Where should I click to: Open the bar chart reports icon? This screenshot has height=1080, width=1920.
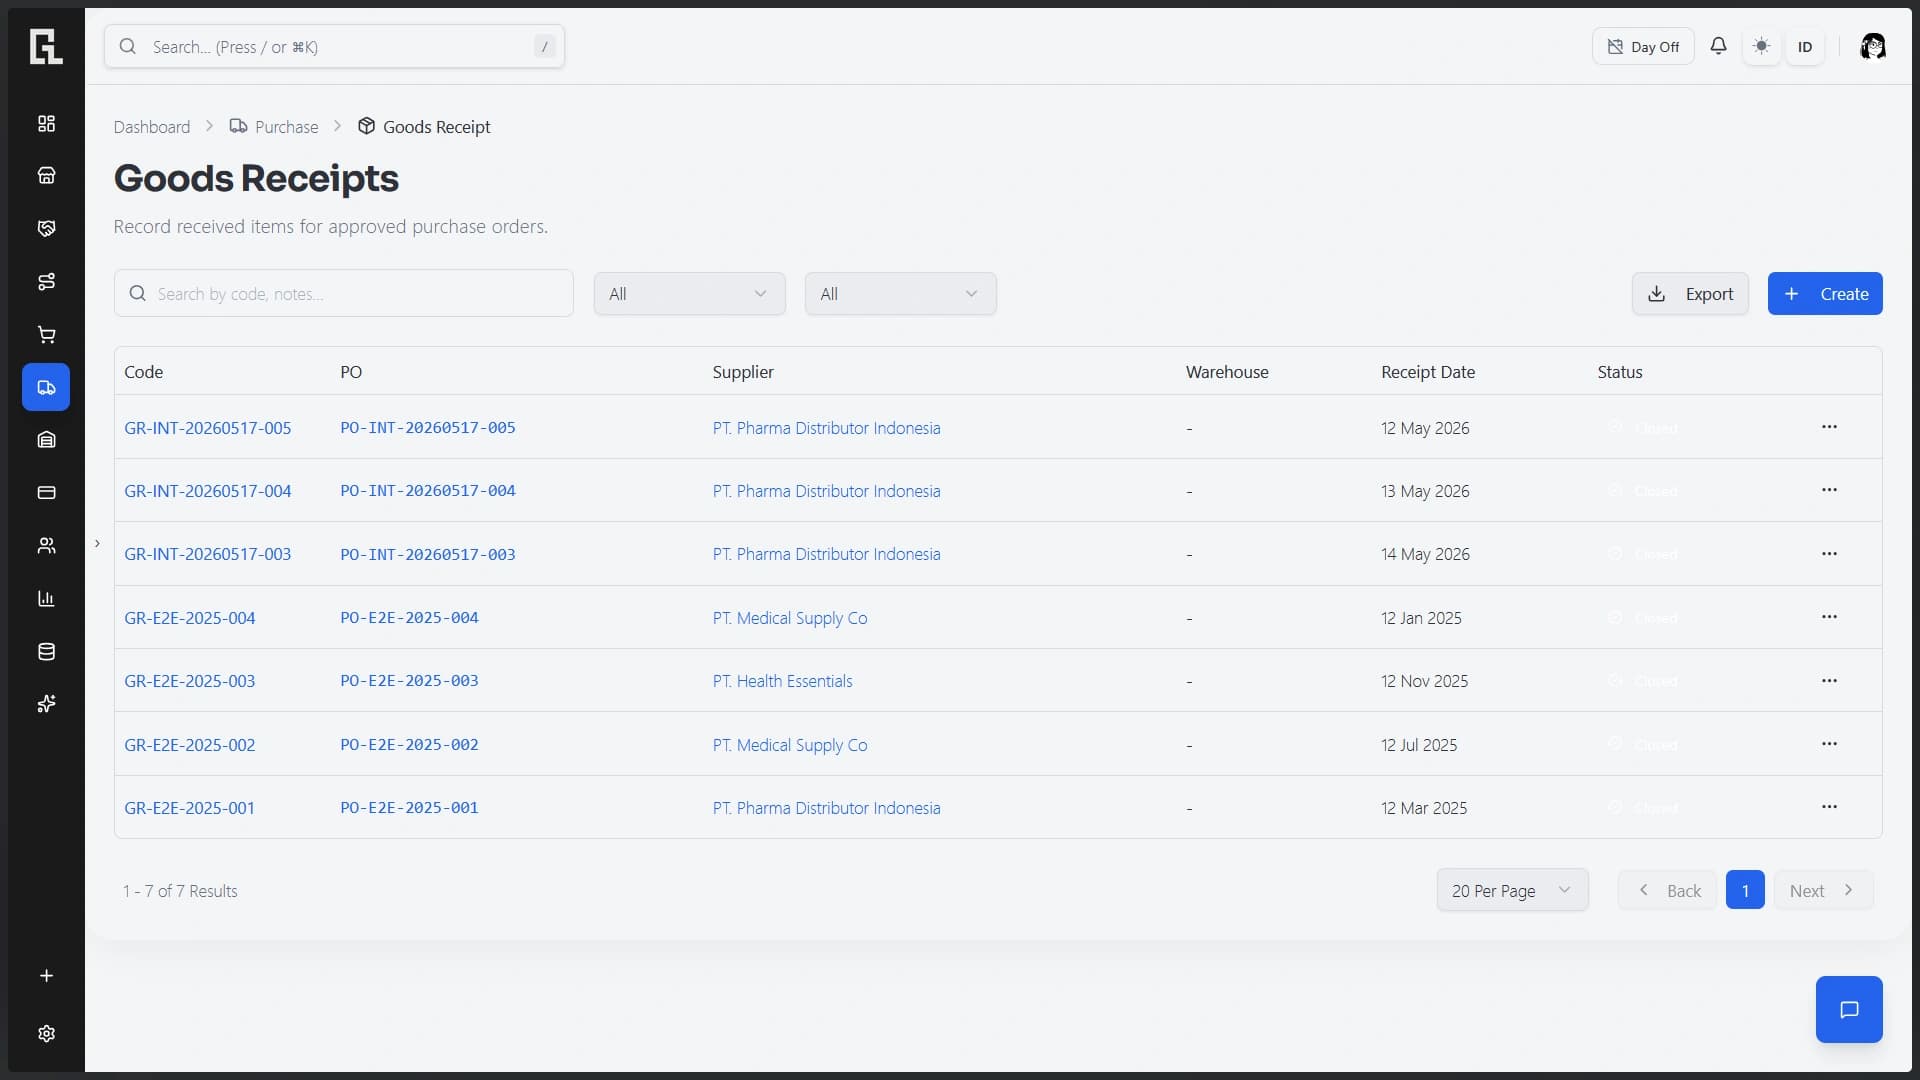pyautogui.click(x=46, y=599)
